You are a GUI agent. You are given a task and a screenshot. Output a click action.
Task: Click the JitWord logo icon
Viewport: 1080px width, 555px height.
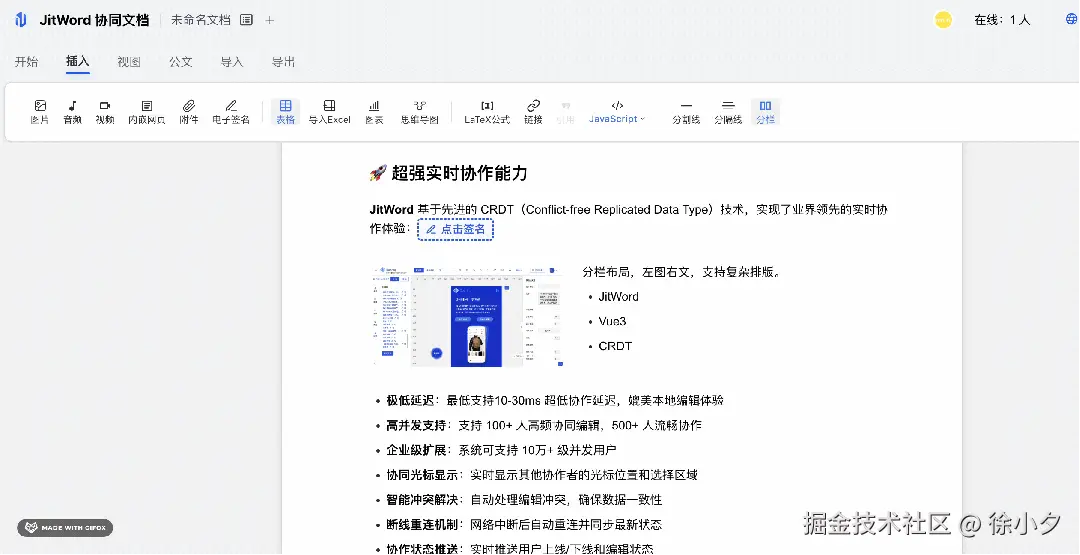click(x=21, y=20)
